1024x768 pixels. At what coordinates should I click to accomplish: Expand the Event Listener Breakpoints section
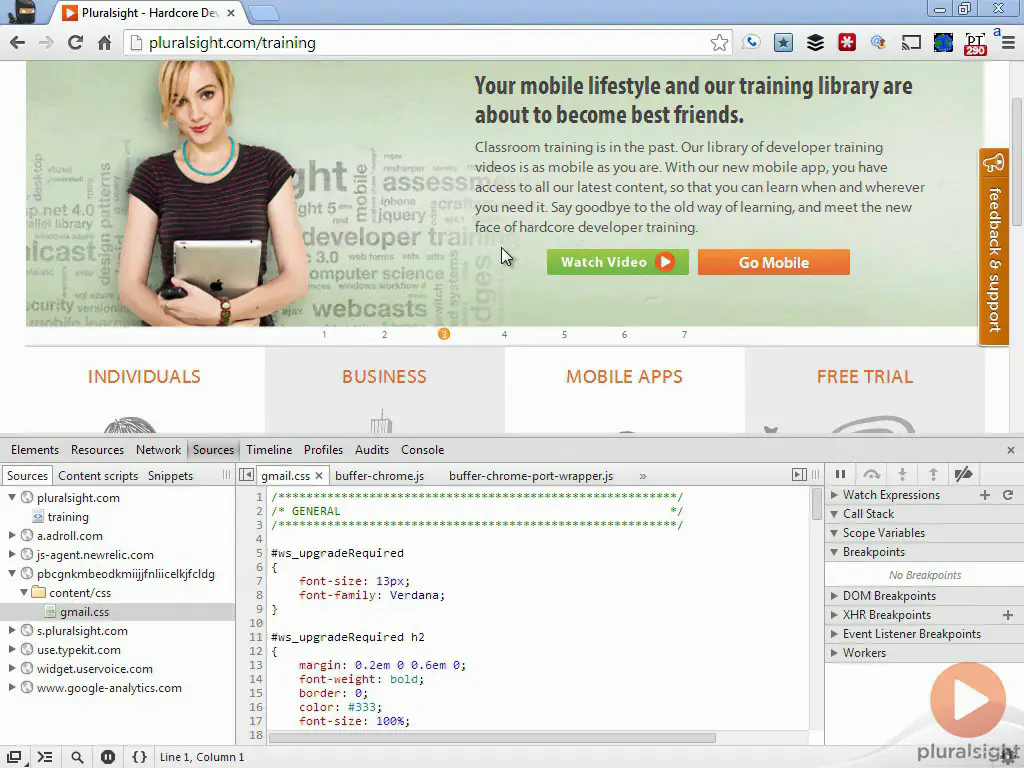point(834,634)
